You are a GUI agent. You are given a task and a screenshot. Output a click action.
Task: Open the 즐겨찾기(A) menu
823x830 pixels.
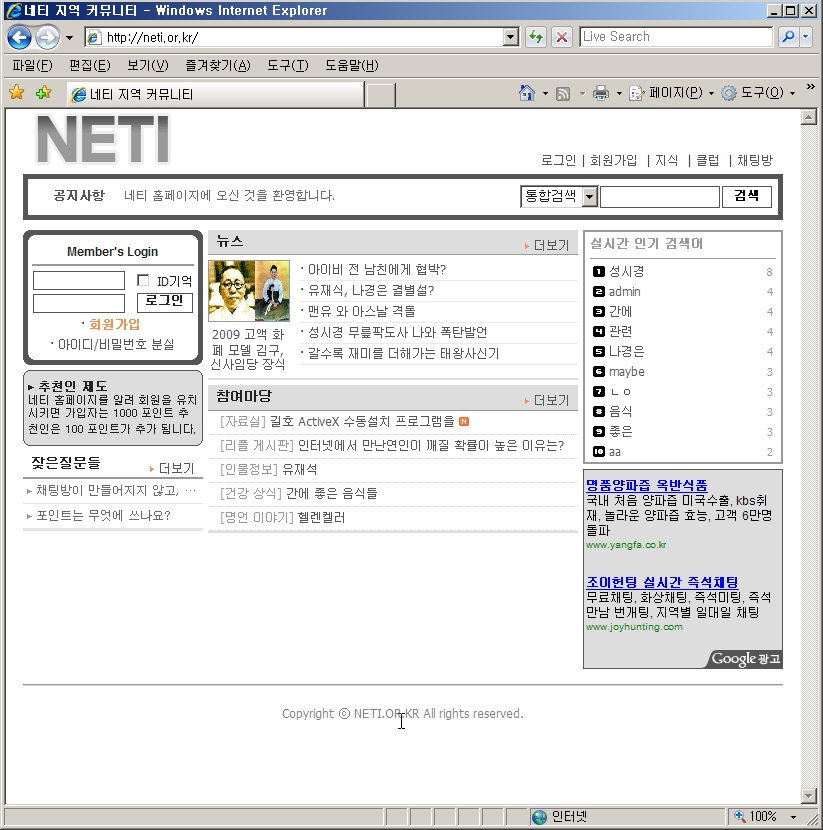[x=218, y=66]
